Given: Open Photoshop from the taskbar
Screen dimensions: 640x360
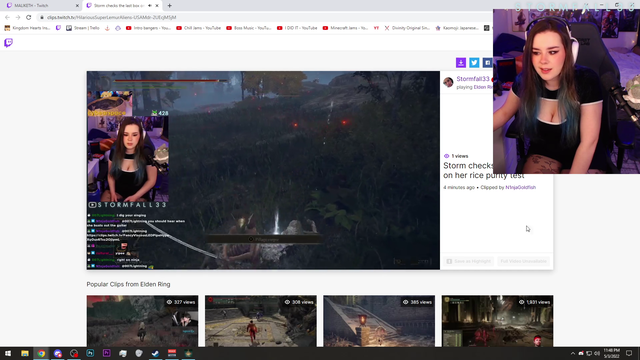Looking at the screenshot, I should [90, 353].
